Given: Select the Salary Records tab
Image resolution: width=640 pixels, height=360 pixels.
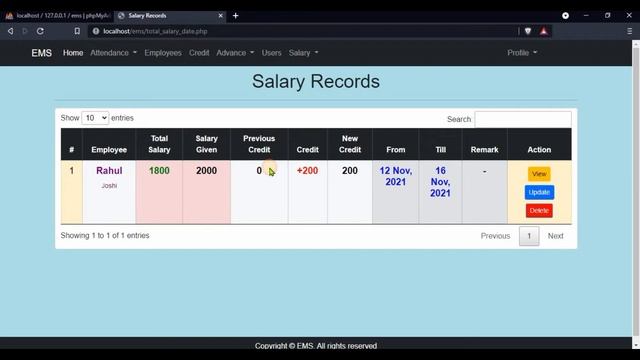Looking at the screenshot, I should coord(169,16).
